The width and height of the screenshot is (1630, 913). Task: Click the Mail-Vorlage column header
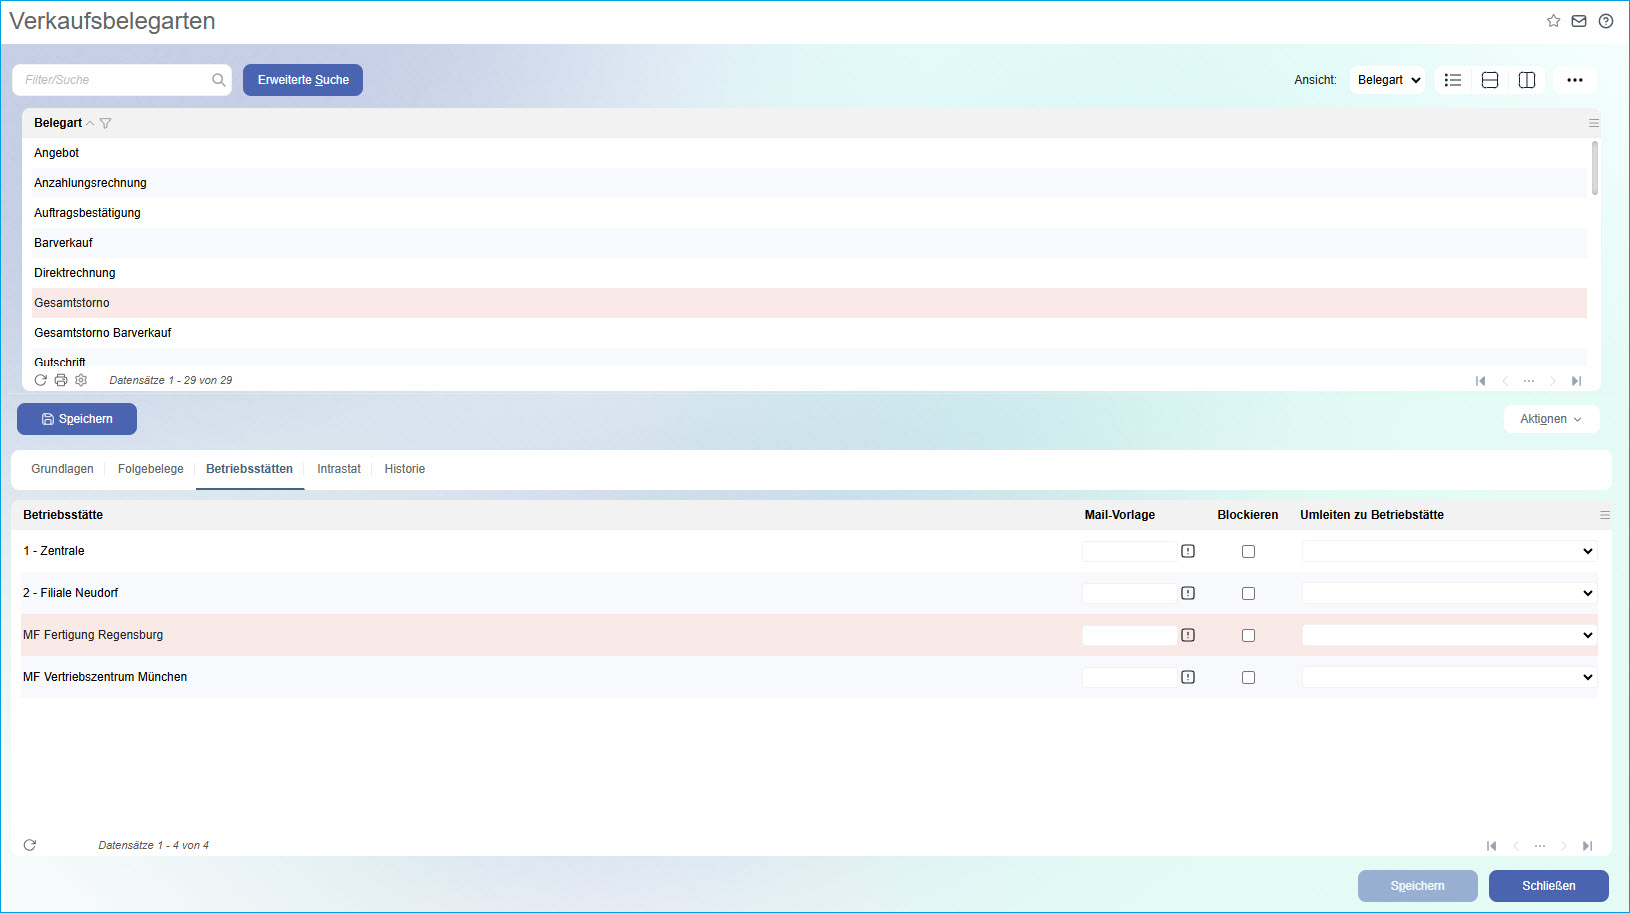click(x=1119, y=515)
